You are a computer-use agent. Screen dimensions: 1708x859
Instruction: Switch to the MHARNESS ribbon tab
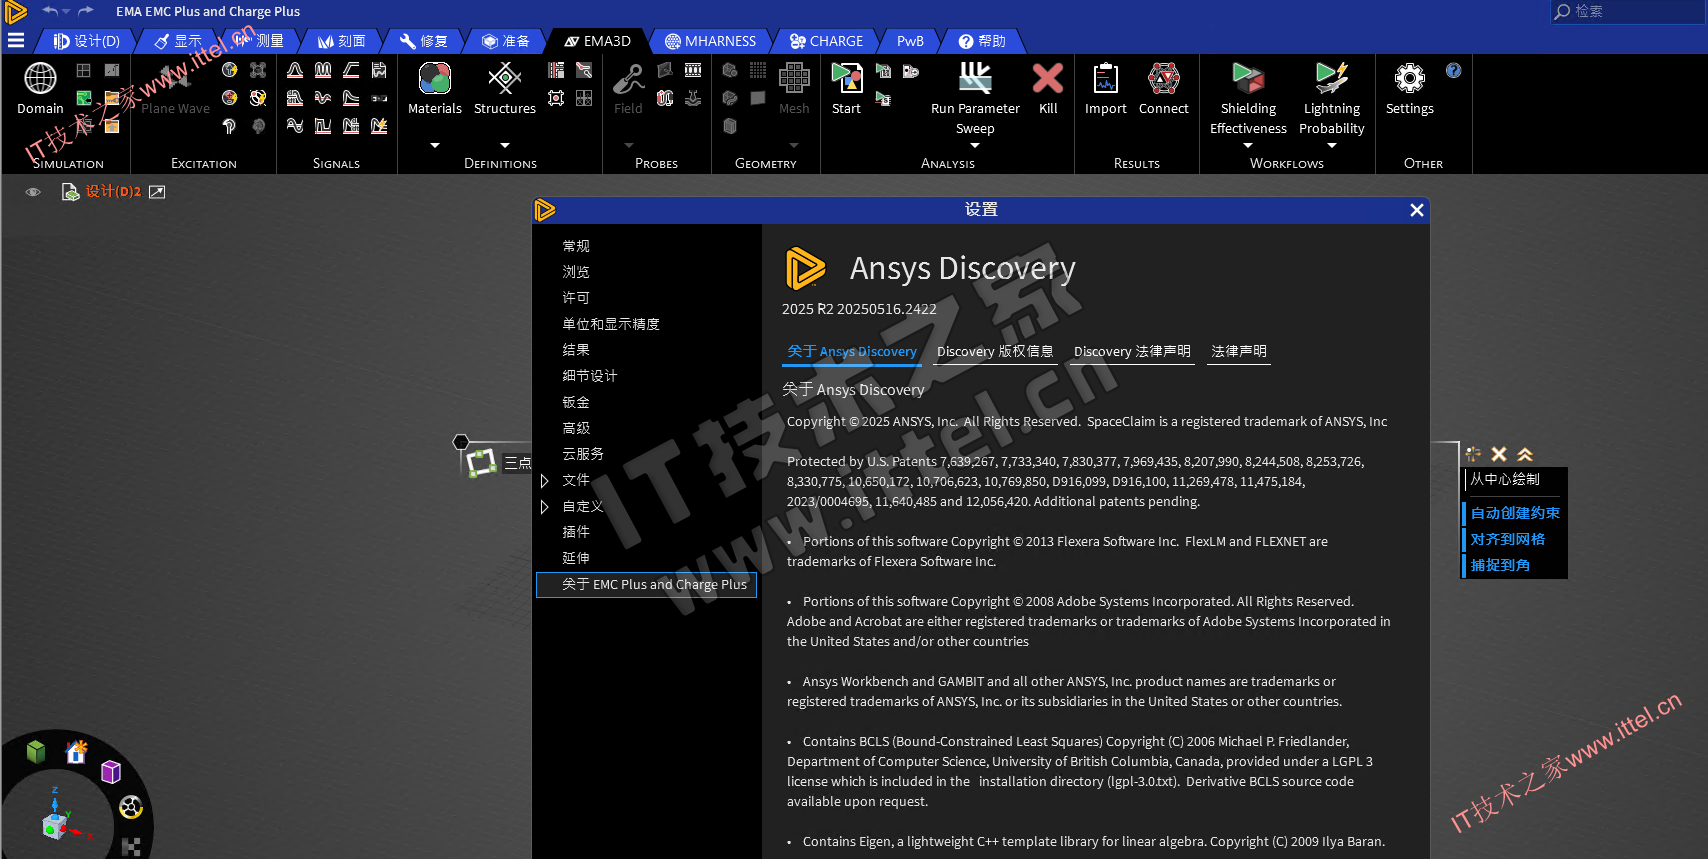point(711,41)
